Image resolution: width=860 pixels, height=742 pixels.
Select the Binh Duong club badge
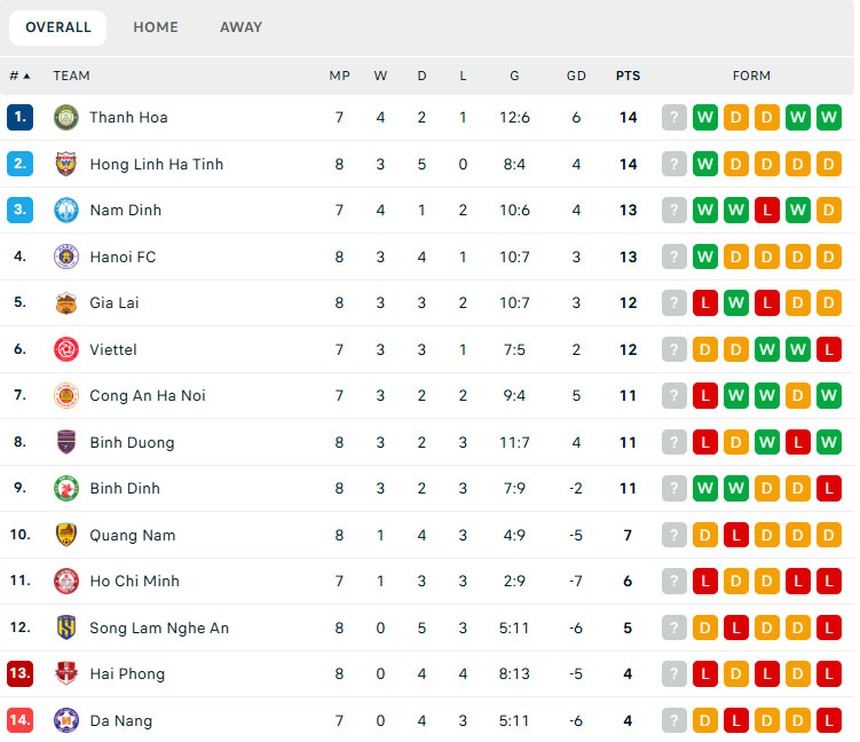point(65,442)
